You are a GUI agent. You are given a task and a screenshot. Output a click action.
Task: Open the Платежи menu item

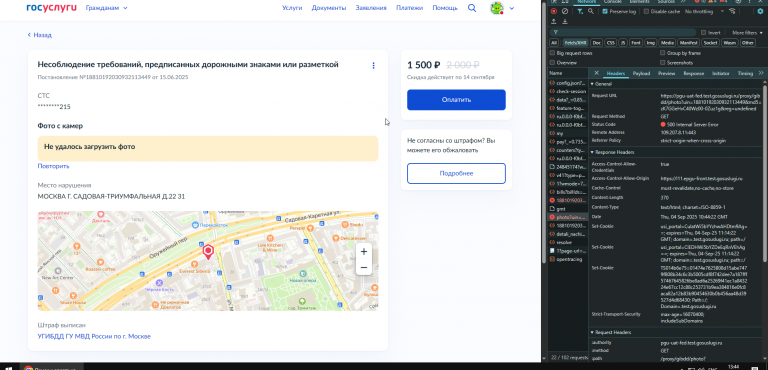[x=409, y=8]
